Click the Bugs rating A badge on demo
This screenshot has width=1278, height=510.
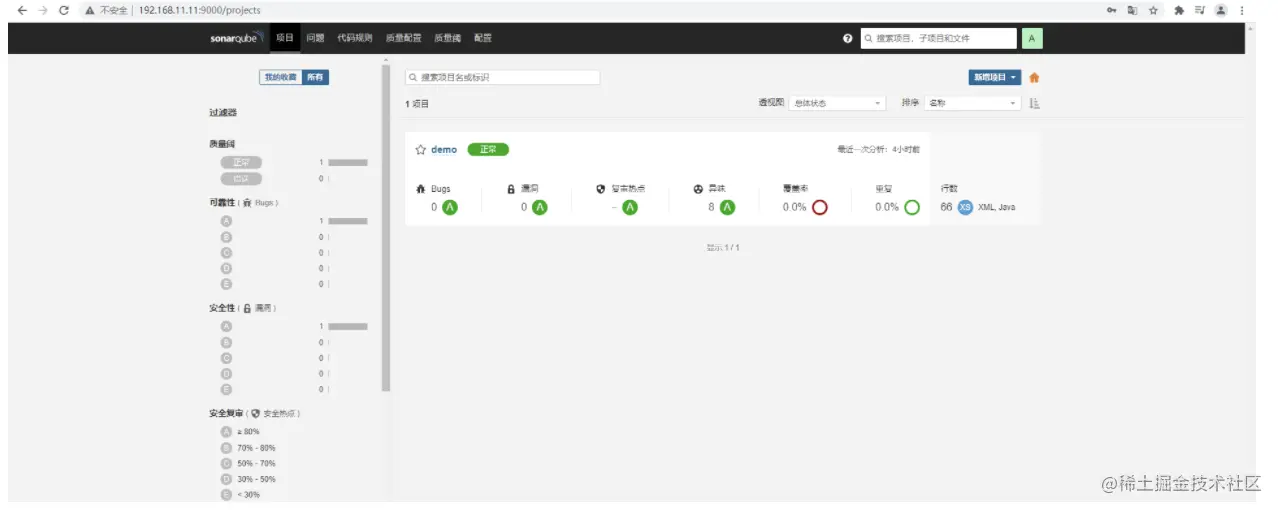450,207
